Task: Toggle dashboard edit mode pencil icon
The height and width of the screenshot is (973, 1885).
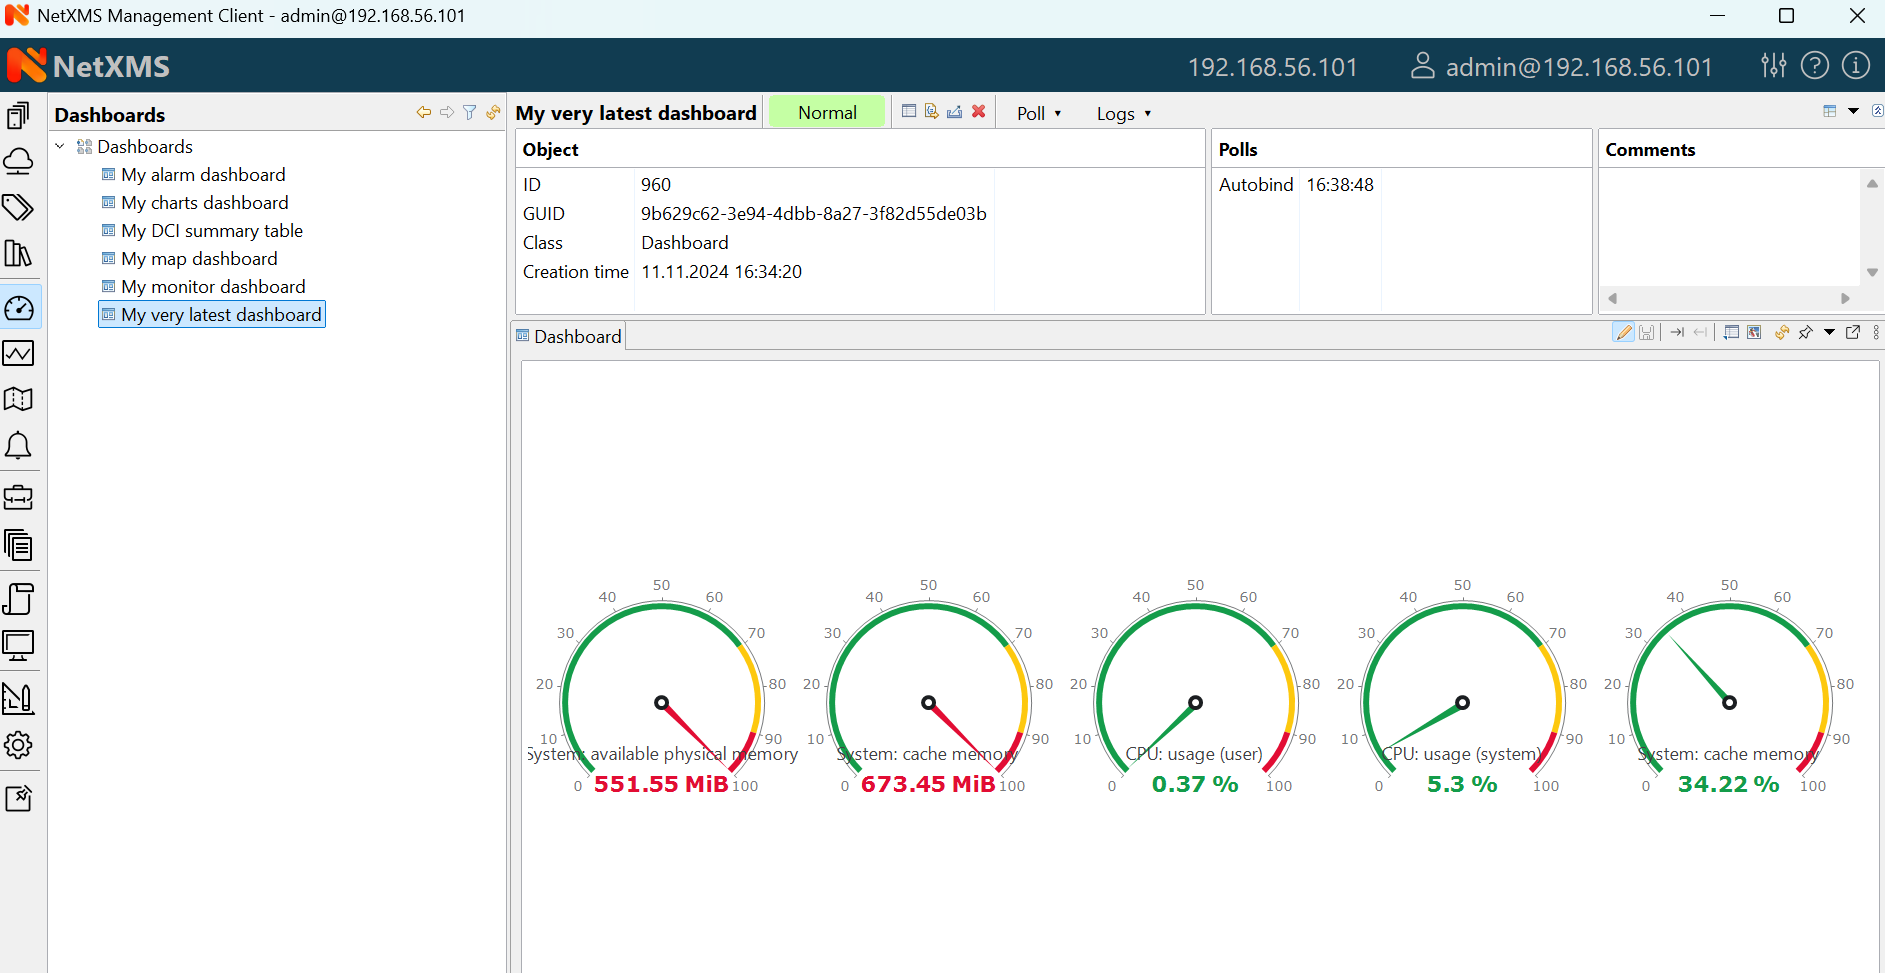Action: tap(1623, 333)
